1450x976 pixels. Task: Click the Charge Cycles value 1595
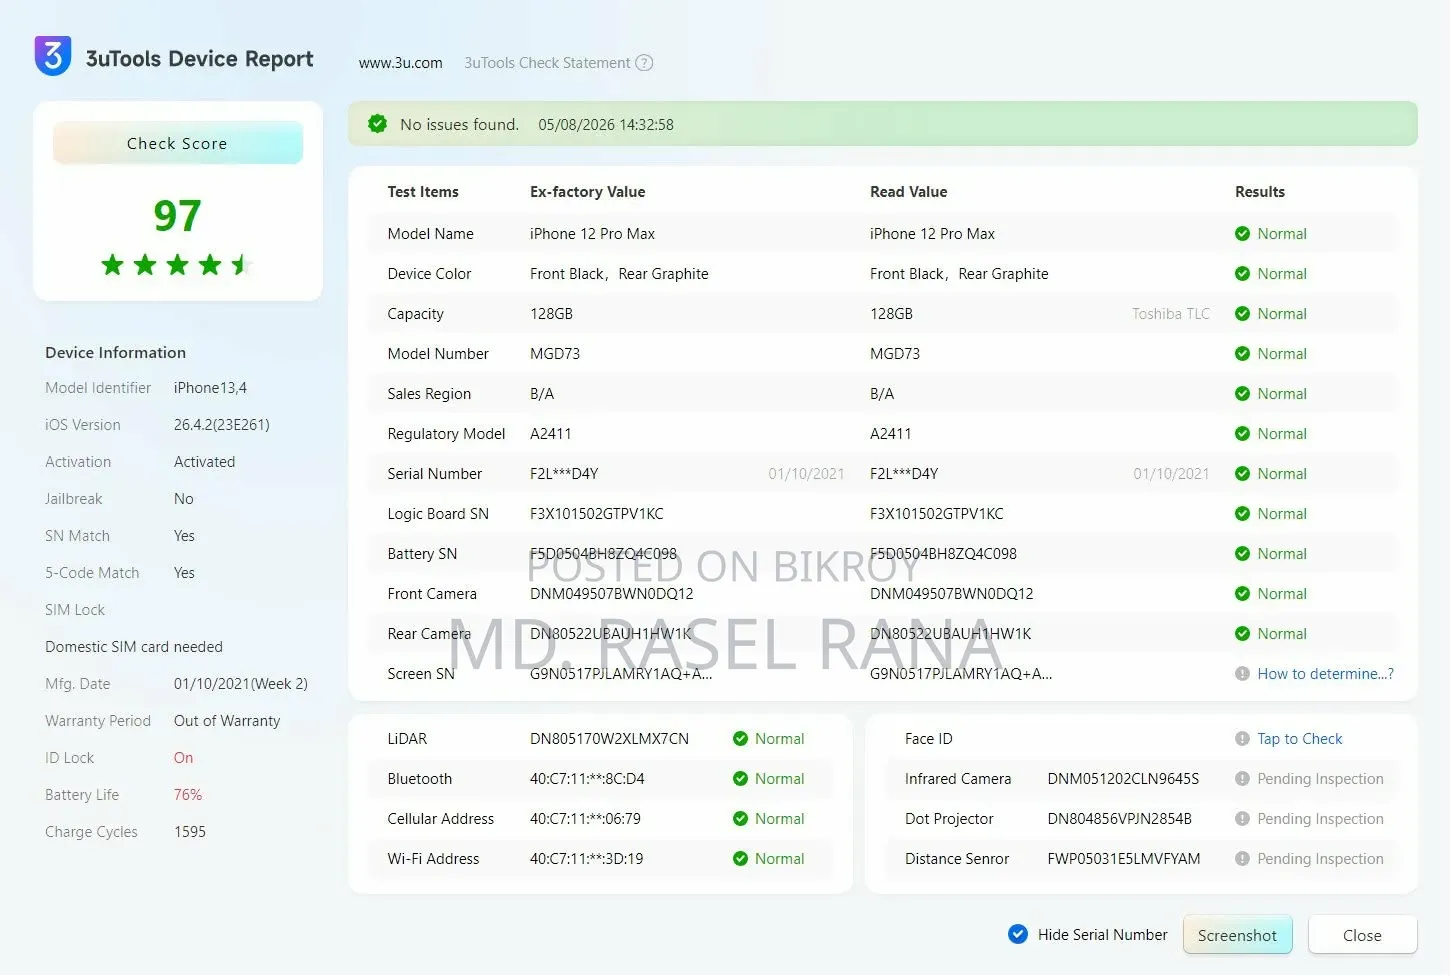click(x=189, y=832)
